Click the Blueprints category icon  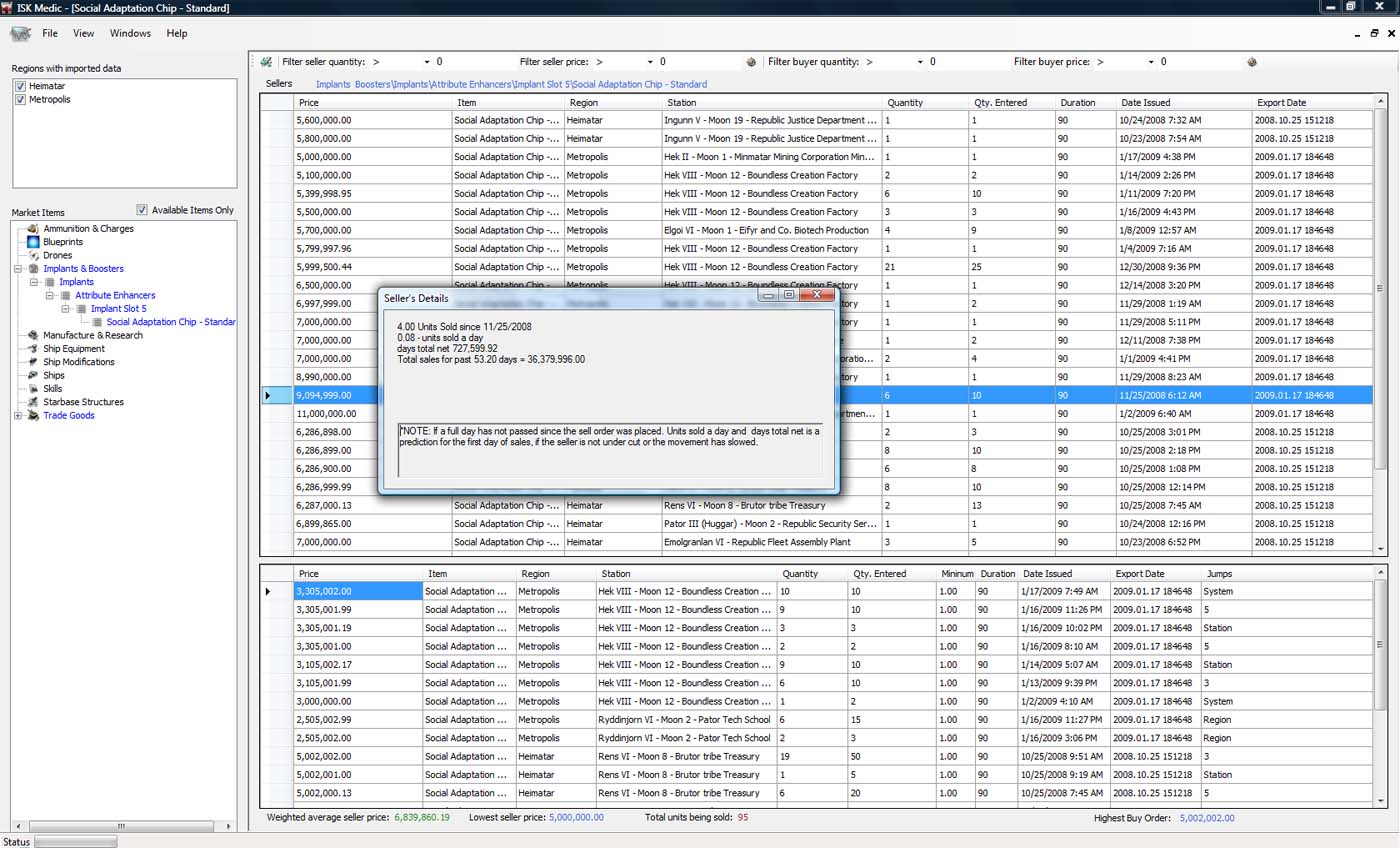point(33,242)
